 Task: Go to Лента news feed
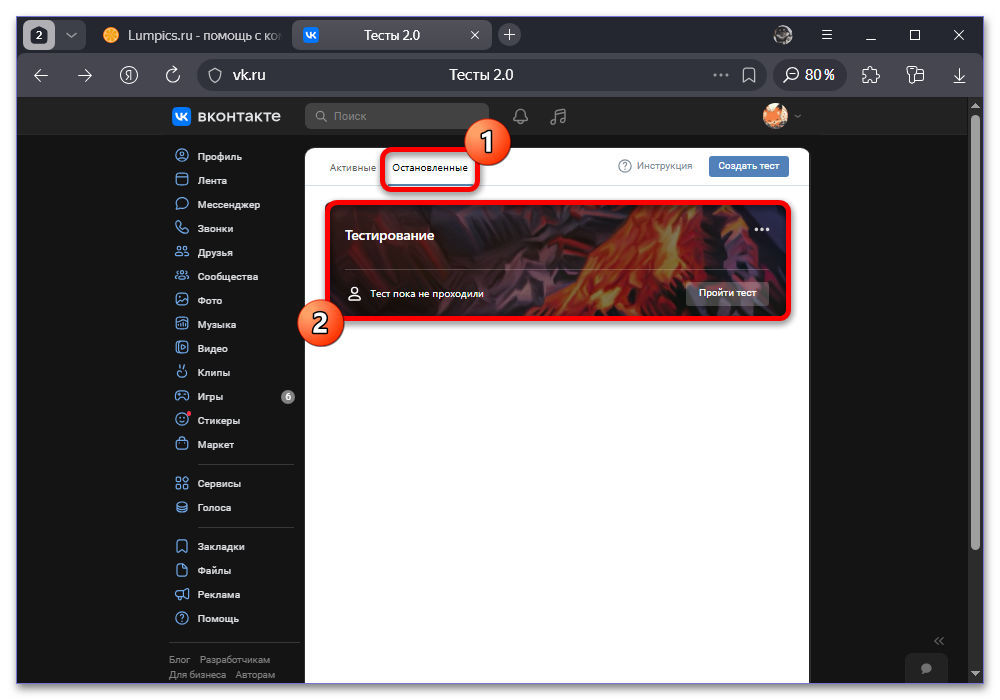[201, 180]
